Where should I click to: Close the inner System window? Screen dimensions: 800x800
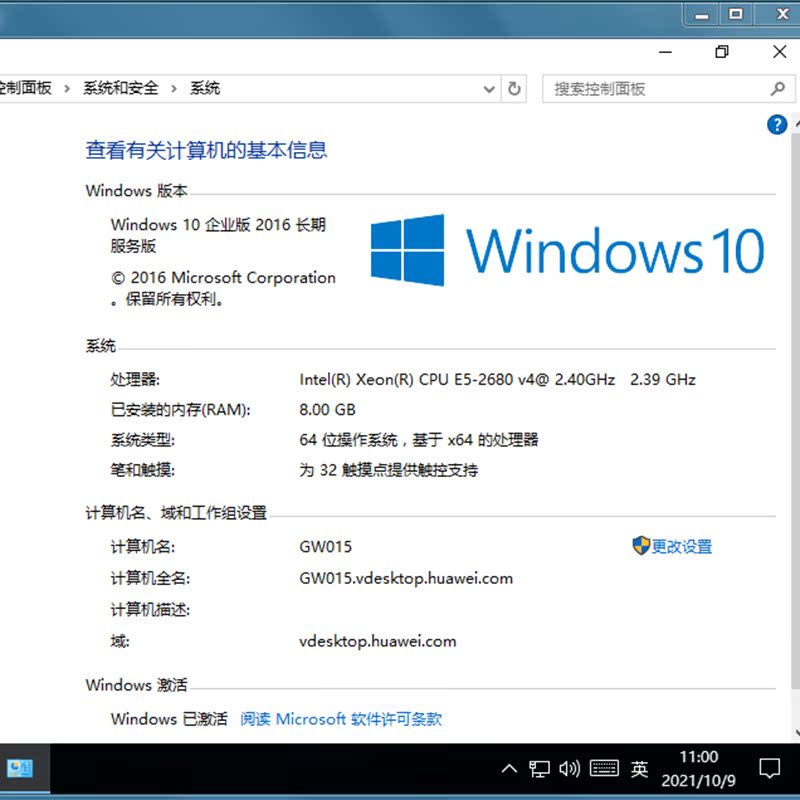point(780,52)
